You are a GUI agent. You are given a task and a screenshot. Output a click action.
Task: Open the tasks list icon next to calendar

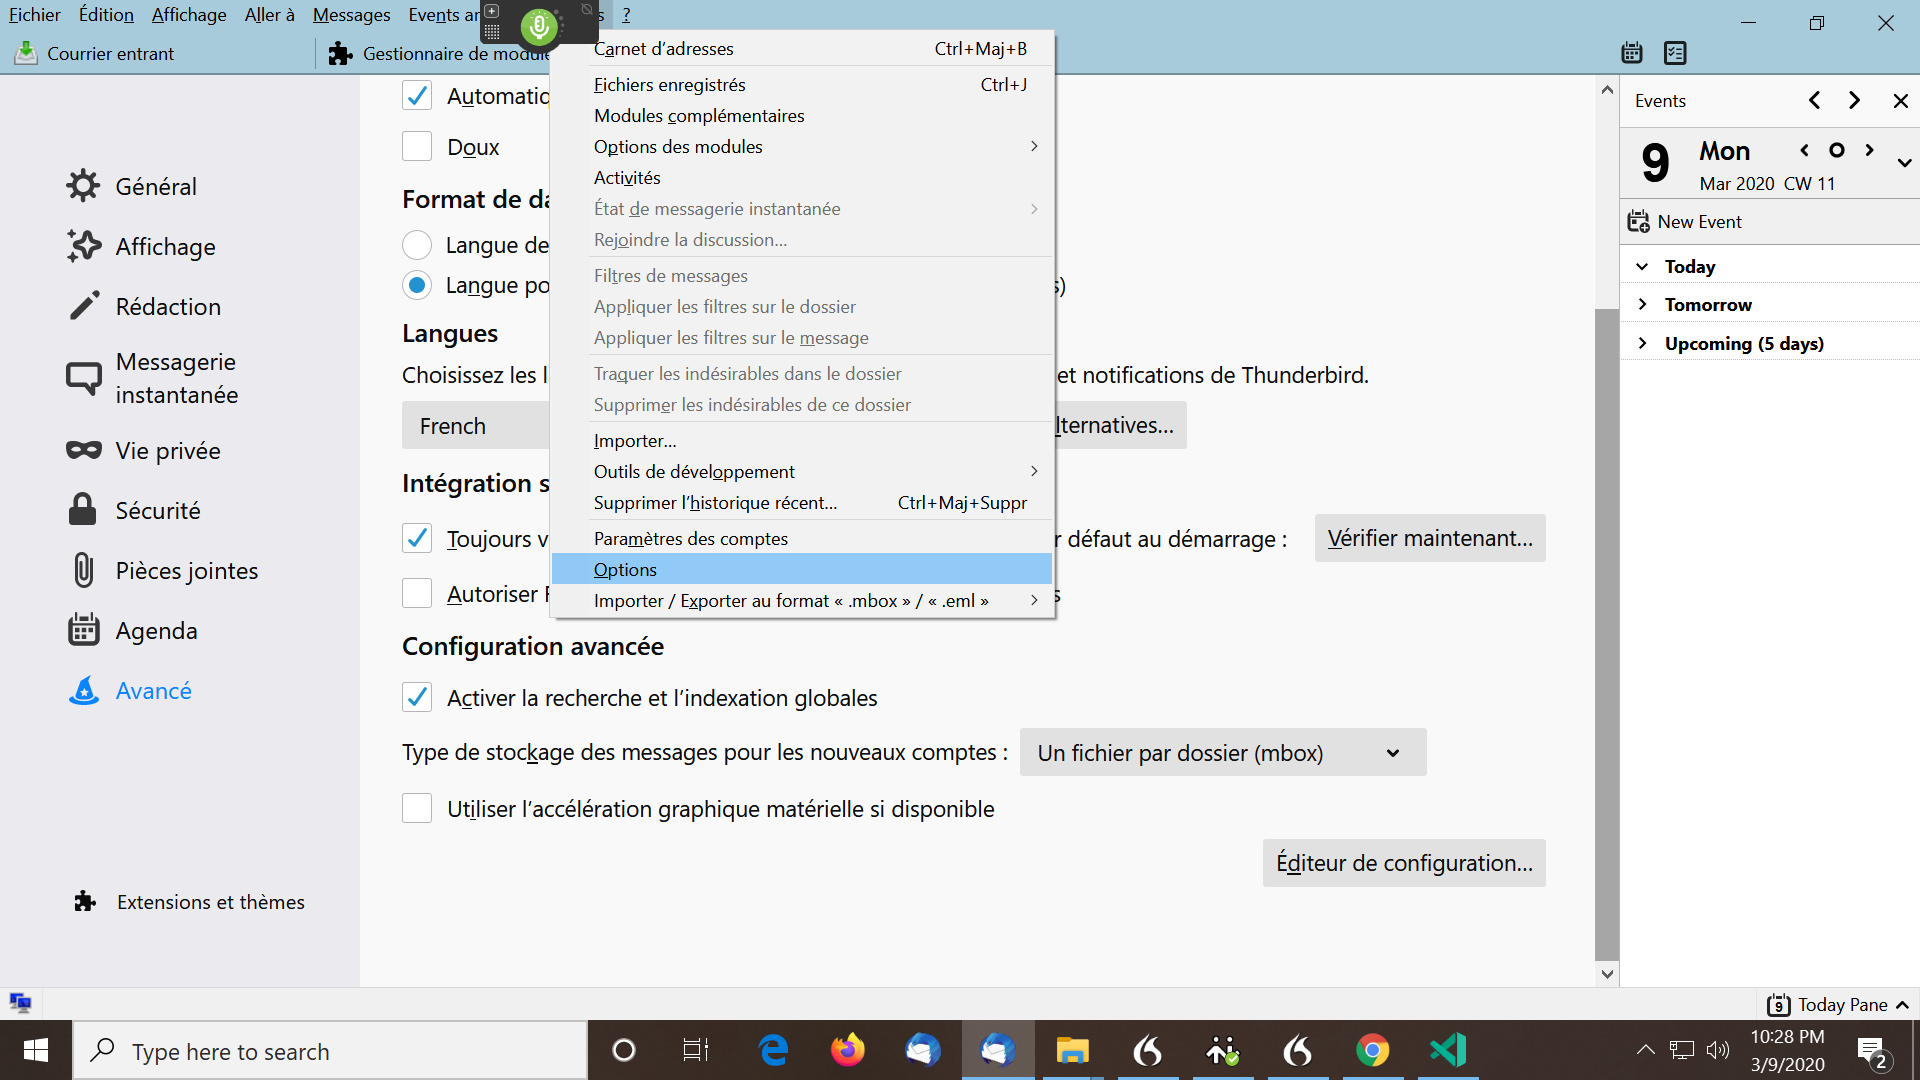[x=1675, y=53]
